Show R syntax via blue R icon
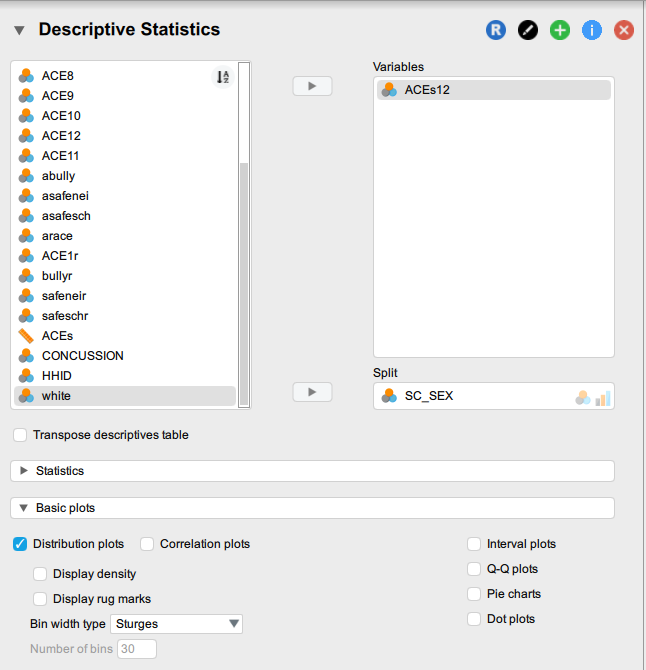The width and height of the screenshot is (646, 670). [496, 30]
